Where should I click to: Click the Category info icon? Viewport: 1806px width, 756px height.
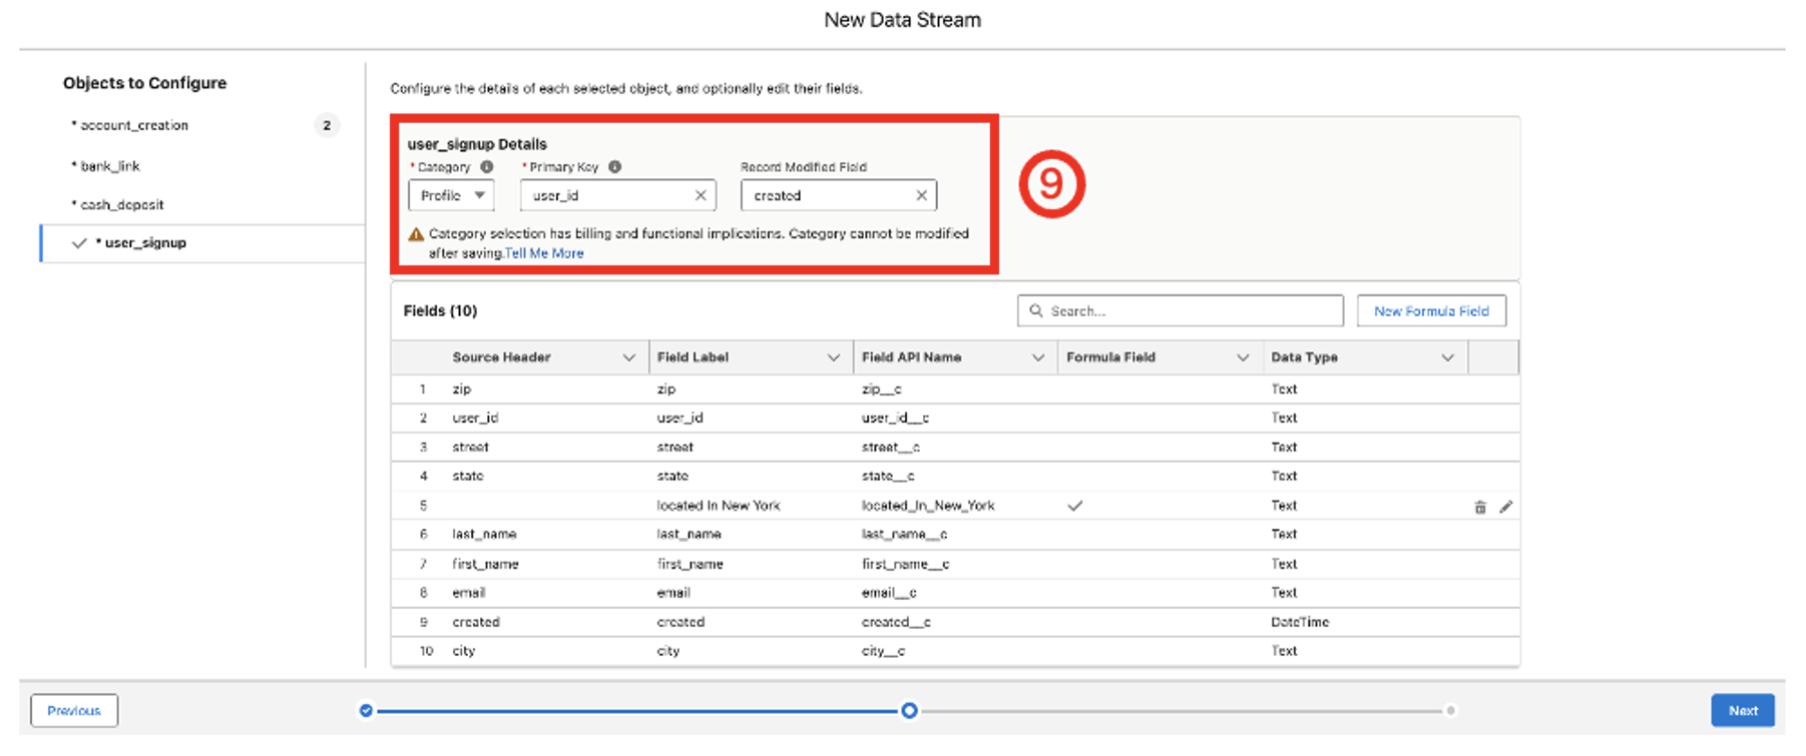click(486, 167)
